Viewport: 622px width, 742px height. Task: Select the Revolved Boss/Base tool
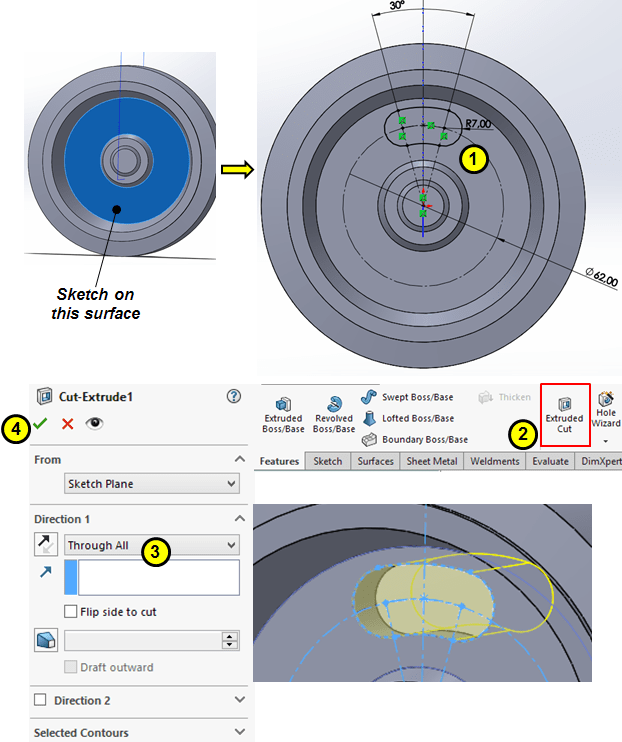click(334, 410)
